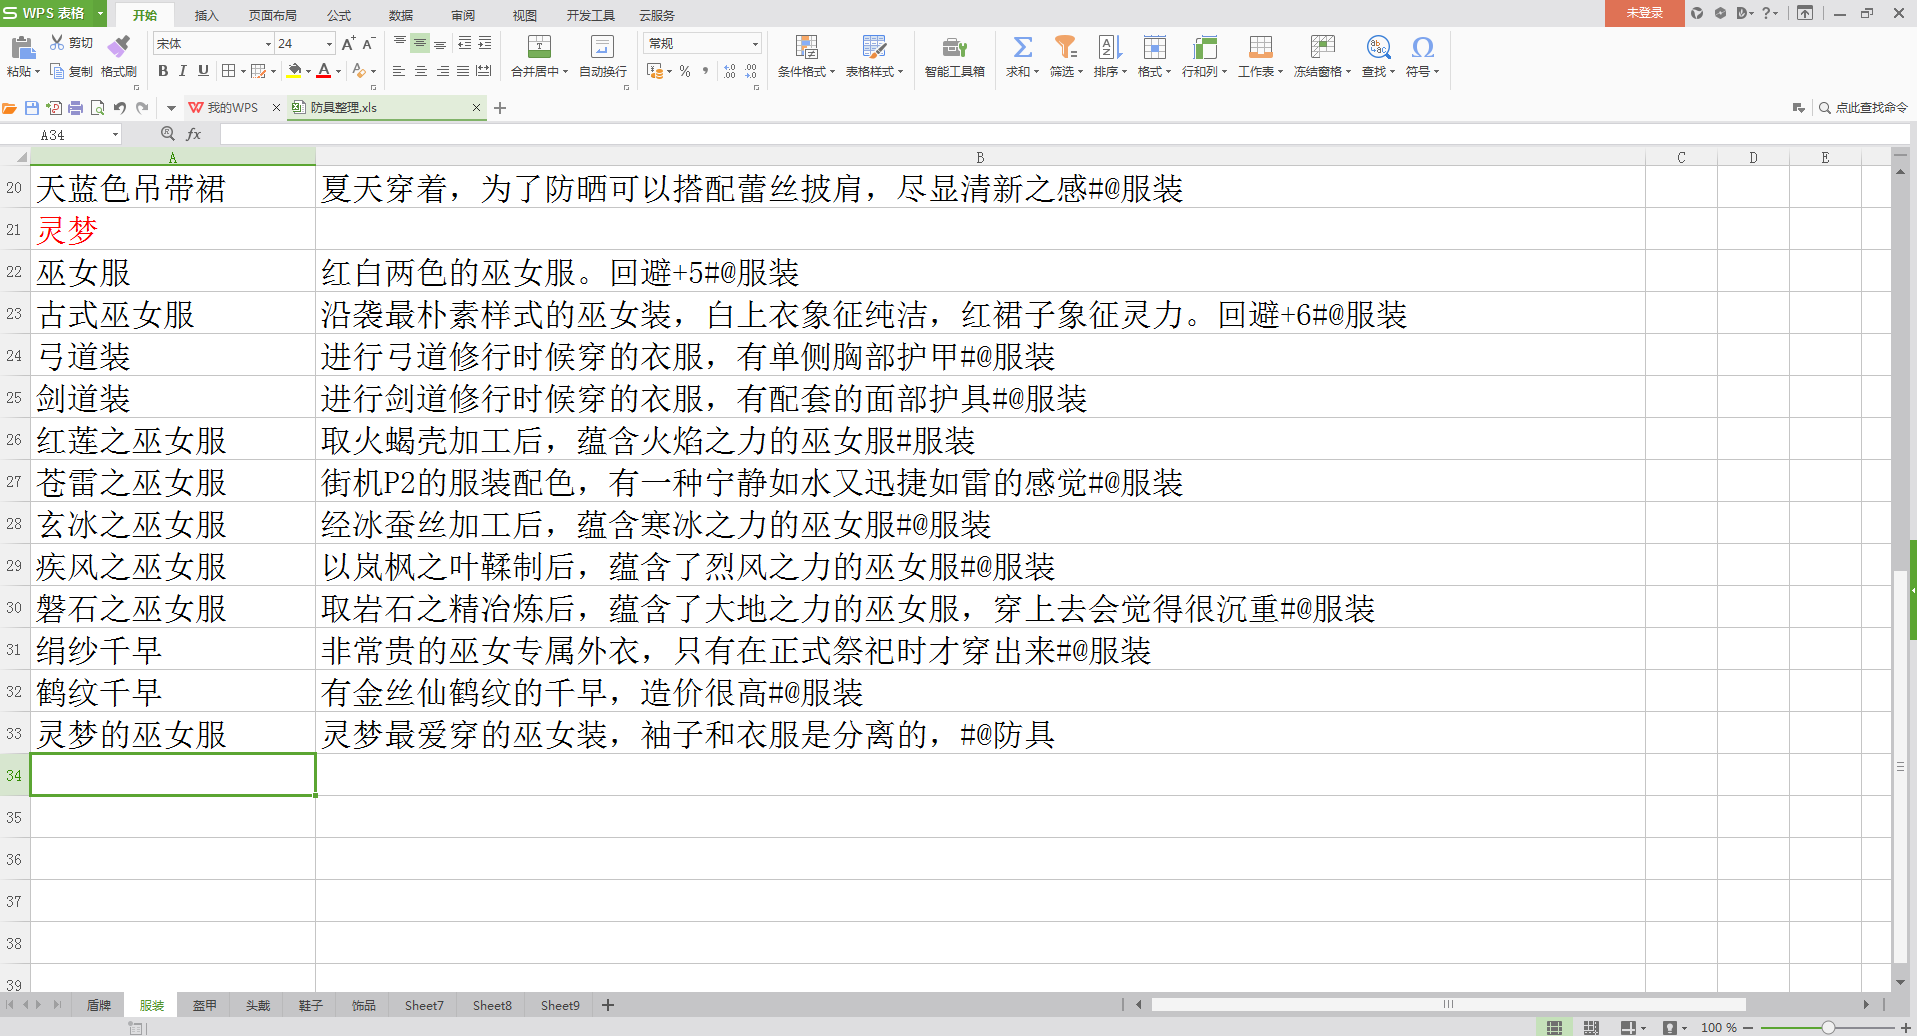Image resolution: width=1917 pixels, height=1036 pixels.
Task: Adjust the zoom slider handle at 100%
Action: 1828,1027
